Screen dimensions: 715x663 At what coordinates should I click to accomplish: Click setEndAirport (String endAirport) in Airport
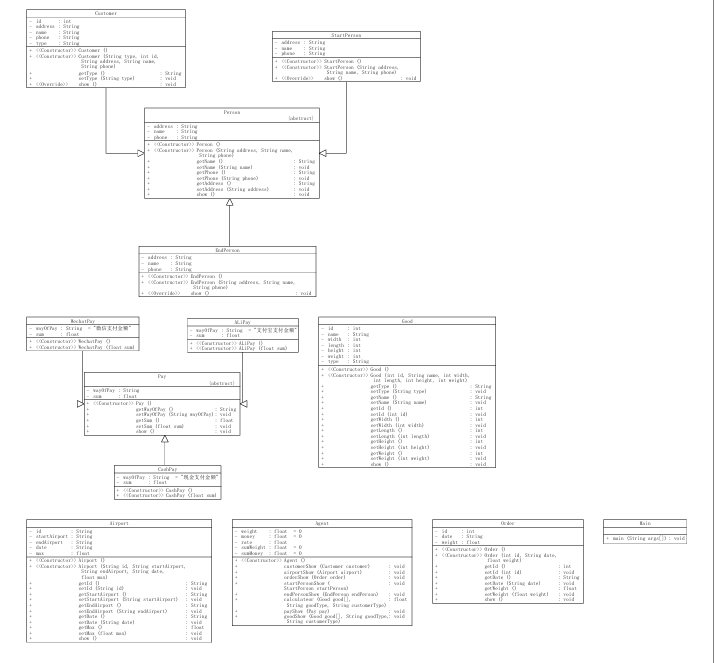click(116, 611)
